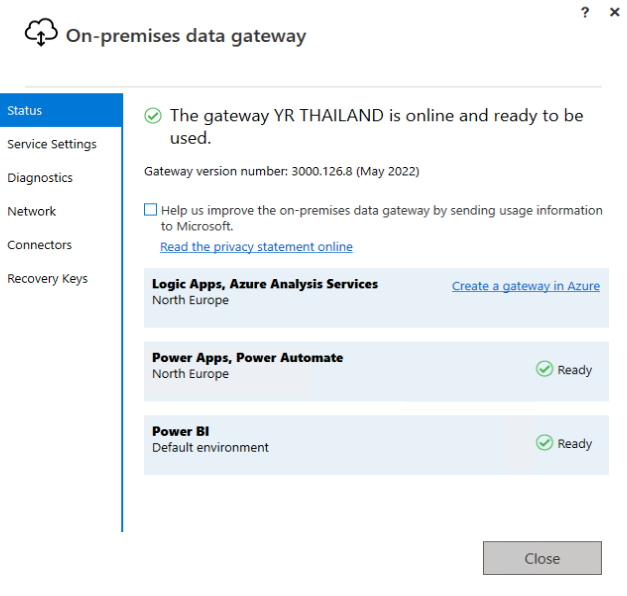Click North Europe under Logic Apps
627x596 pixels.
tap(190, 300)
